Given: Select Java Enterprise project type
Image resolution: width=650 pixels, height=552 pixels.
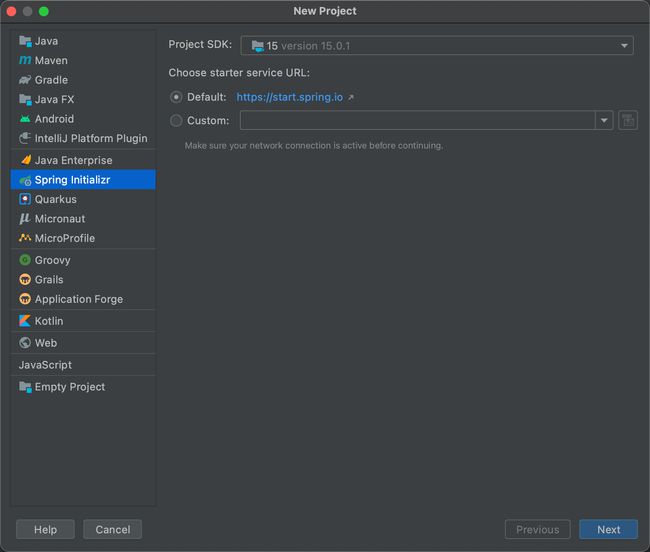Looking at the screenshot, I should tap(83, 160).
